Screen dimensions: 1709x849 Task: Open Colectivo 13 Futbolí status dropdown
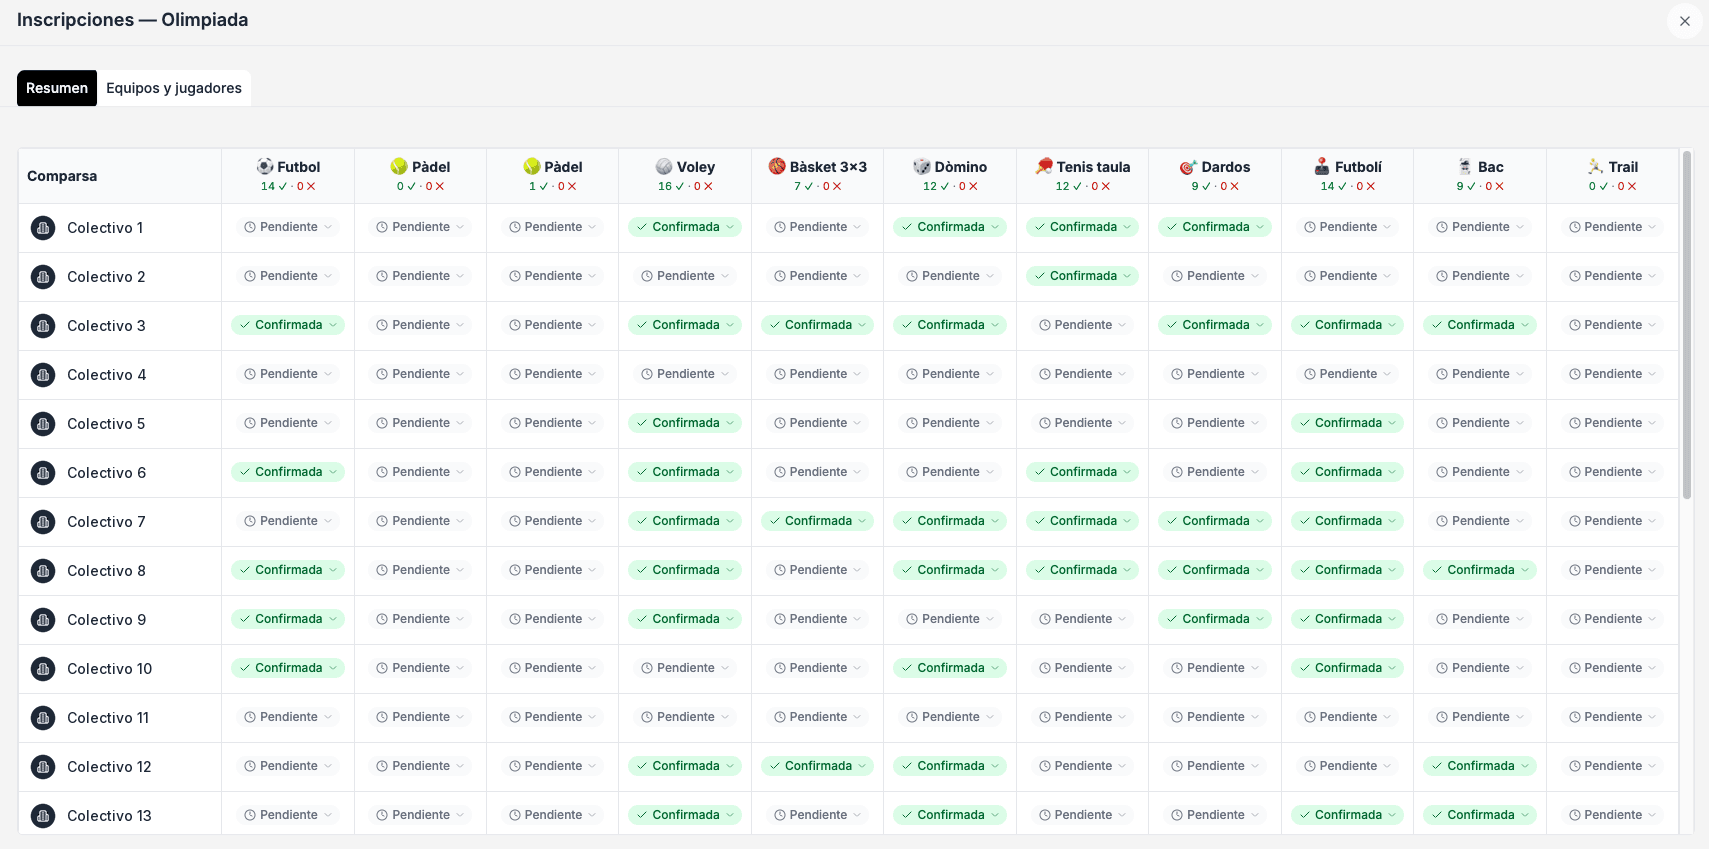point(1347,815)
